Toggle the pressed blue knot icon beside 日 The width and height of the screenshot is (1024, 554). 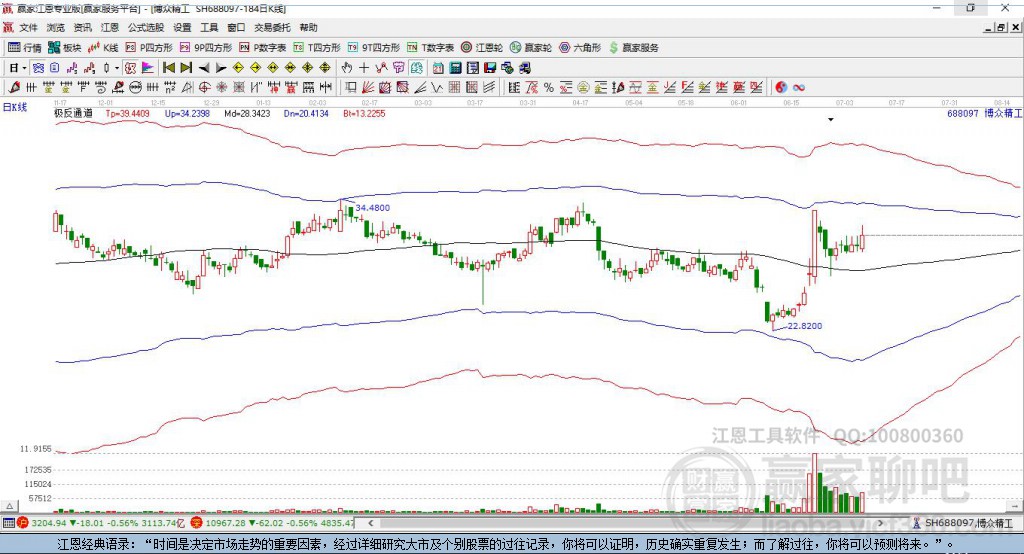[x=39, y=68]
